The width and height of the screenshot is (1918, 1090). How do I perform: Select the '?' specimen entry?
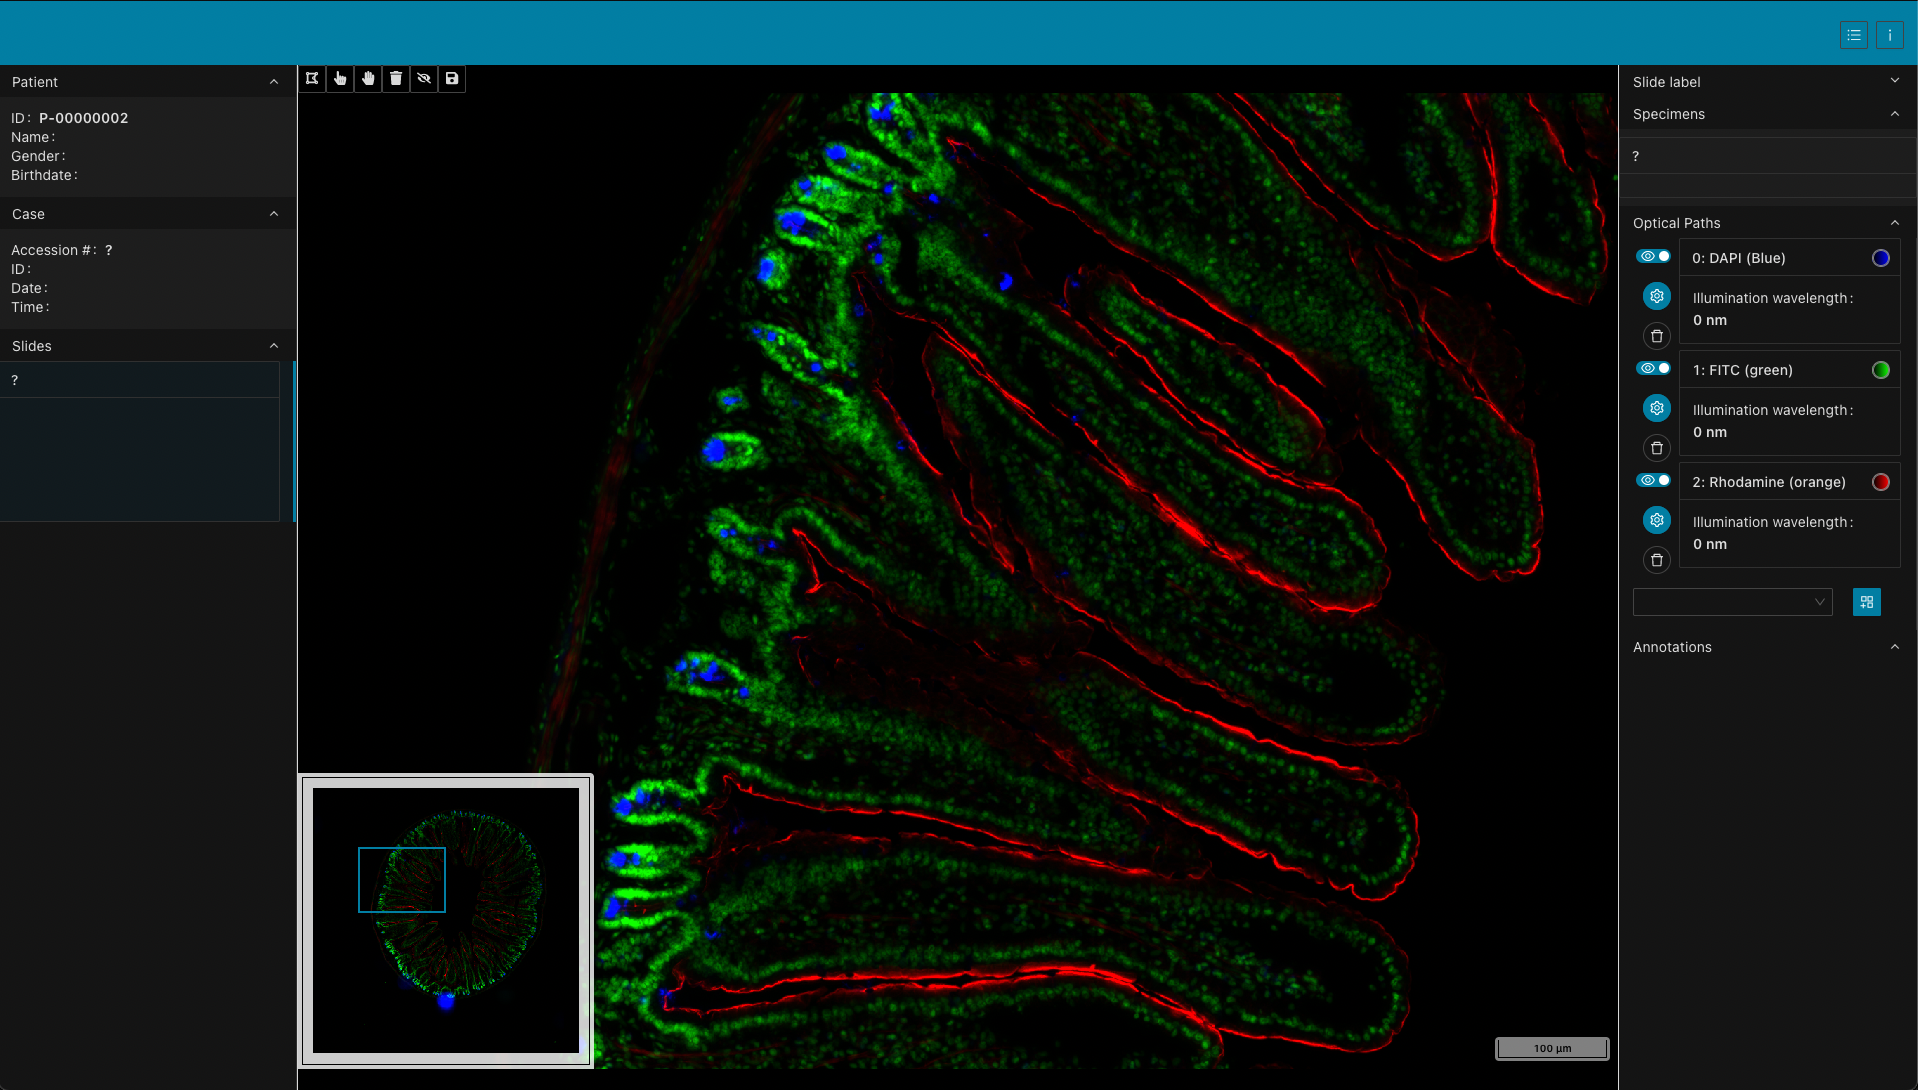pyautogui.click(x=1767, y=156)
